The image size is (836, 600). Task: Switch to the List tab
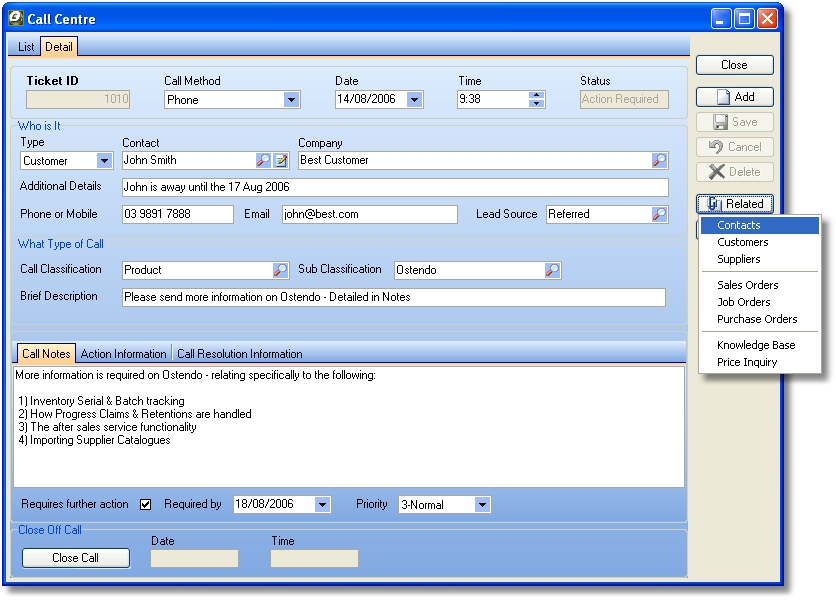point(26,47)
